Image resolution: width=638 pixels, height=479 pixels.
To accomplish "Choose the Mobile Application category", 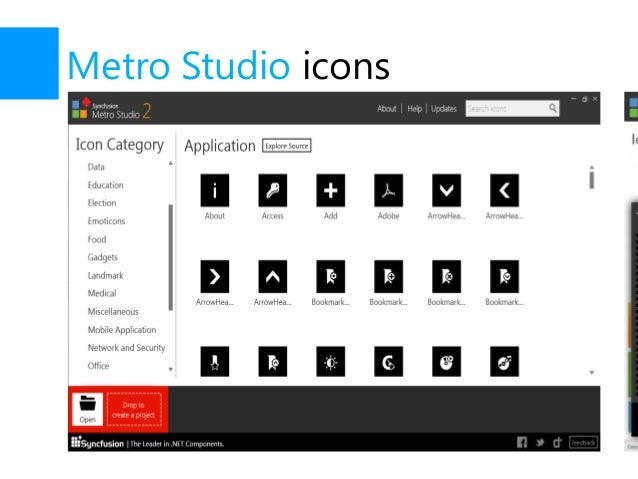I will tap(122, 330).
